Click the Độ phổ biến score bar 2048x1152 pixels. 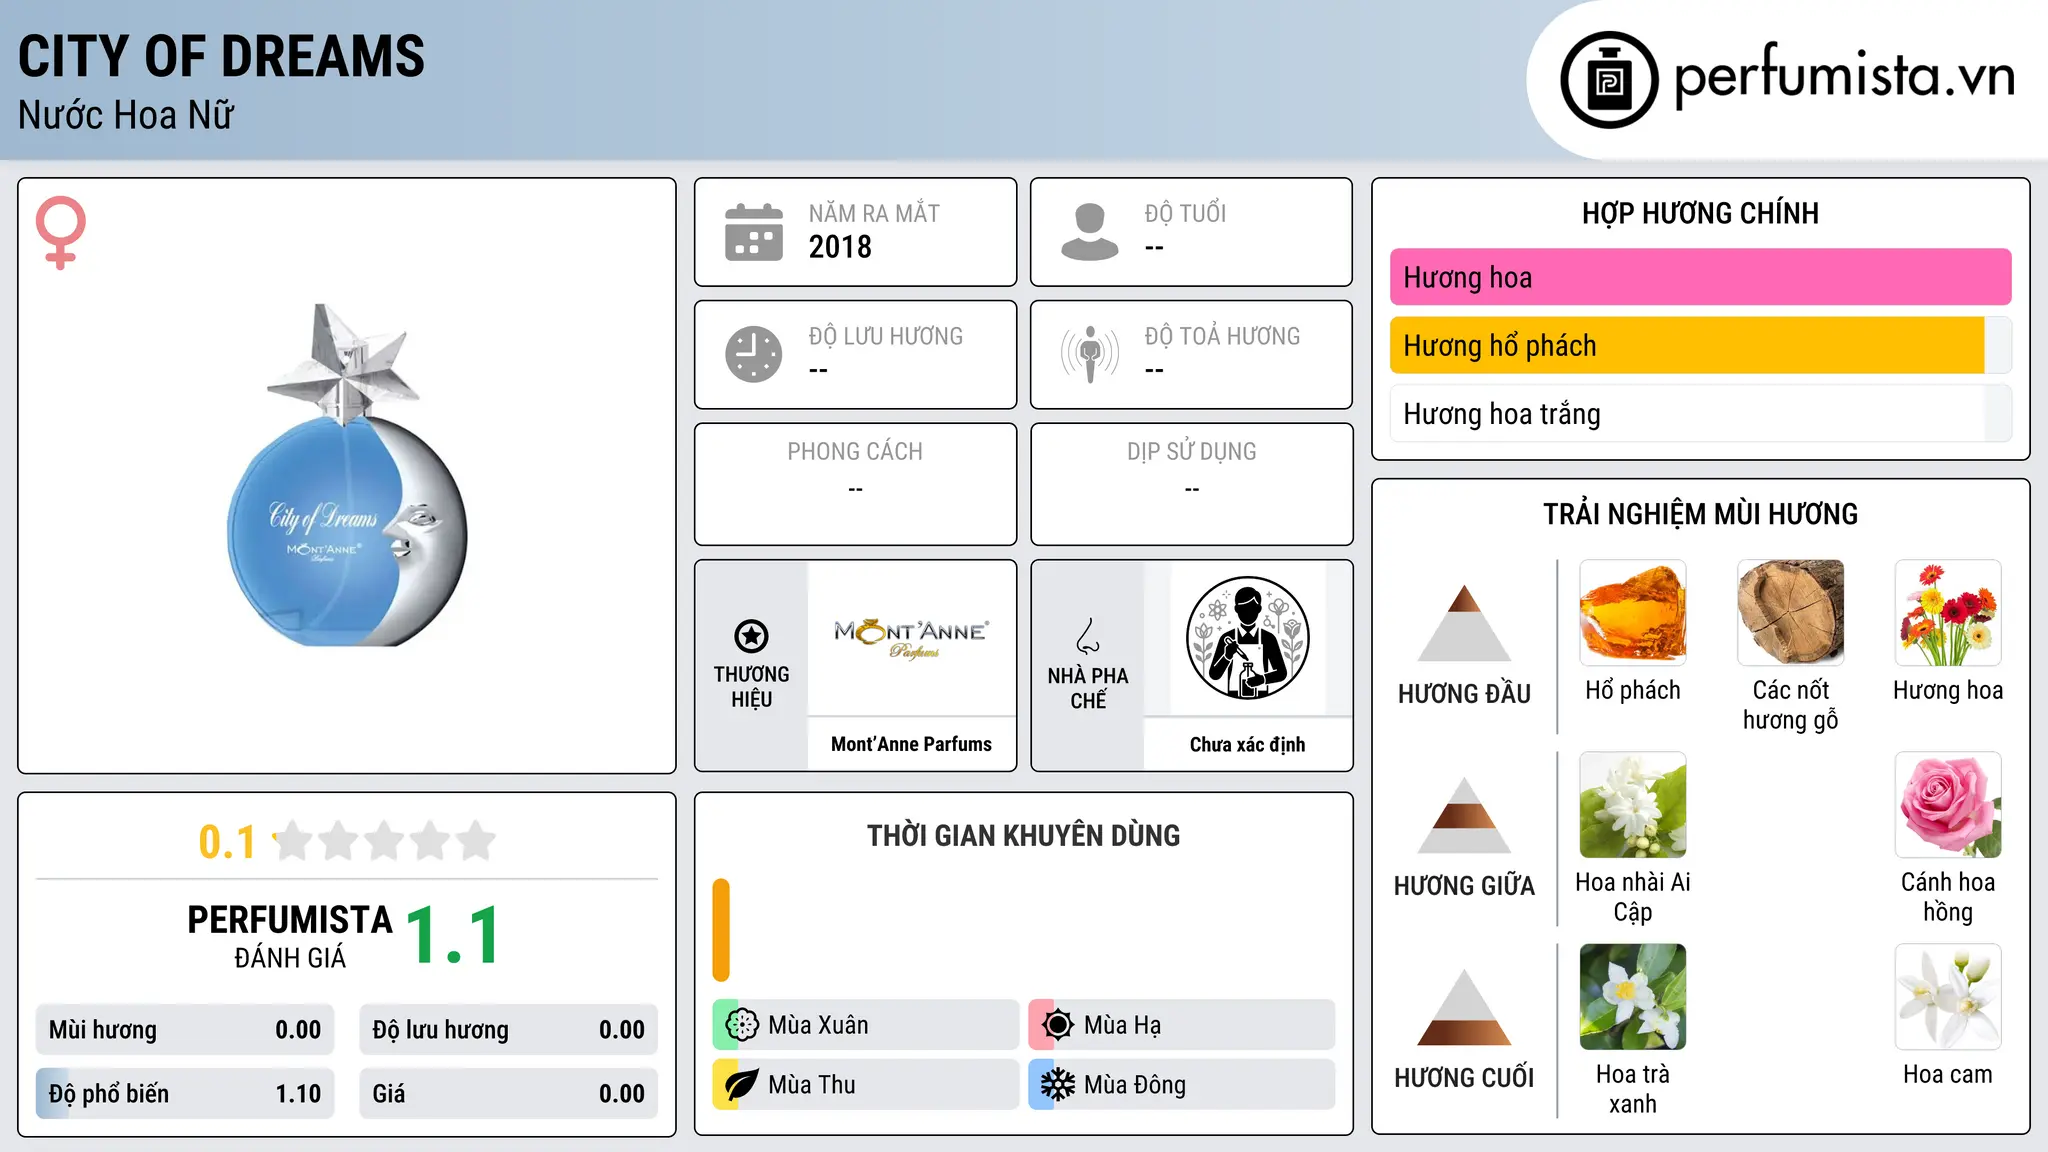coord(185,1093)
